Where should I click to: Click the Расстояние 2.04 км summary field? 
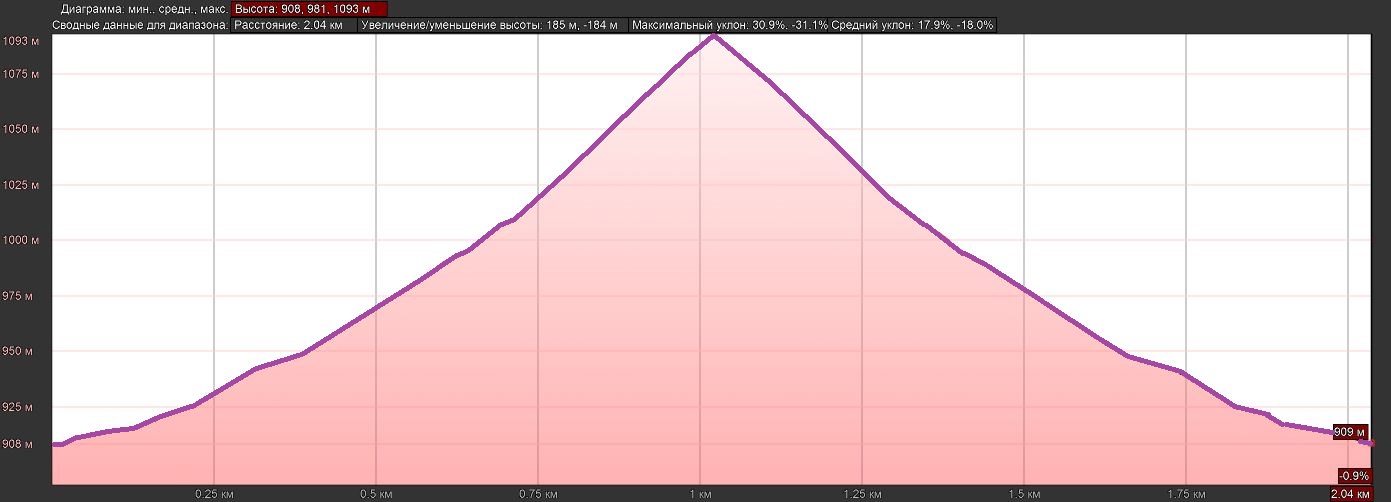[293, 24]
